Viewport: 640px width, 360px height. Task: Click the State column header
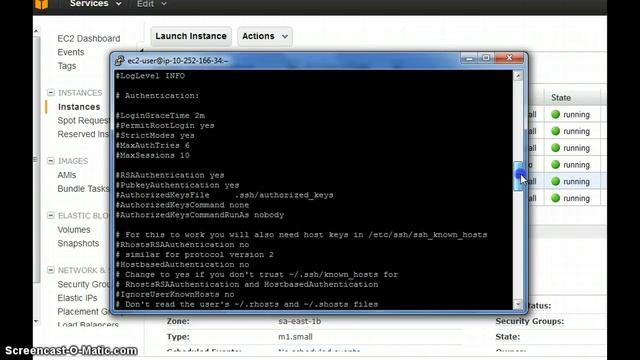561,98
